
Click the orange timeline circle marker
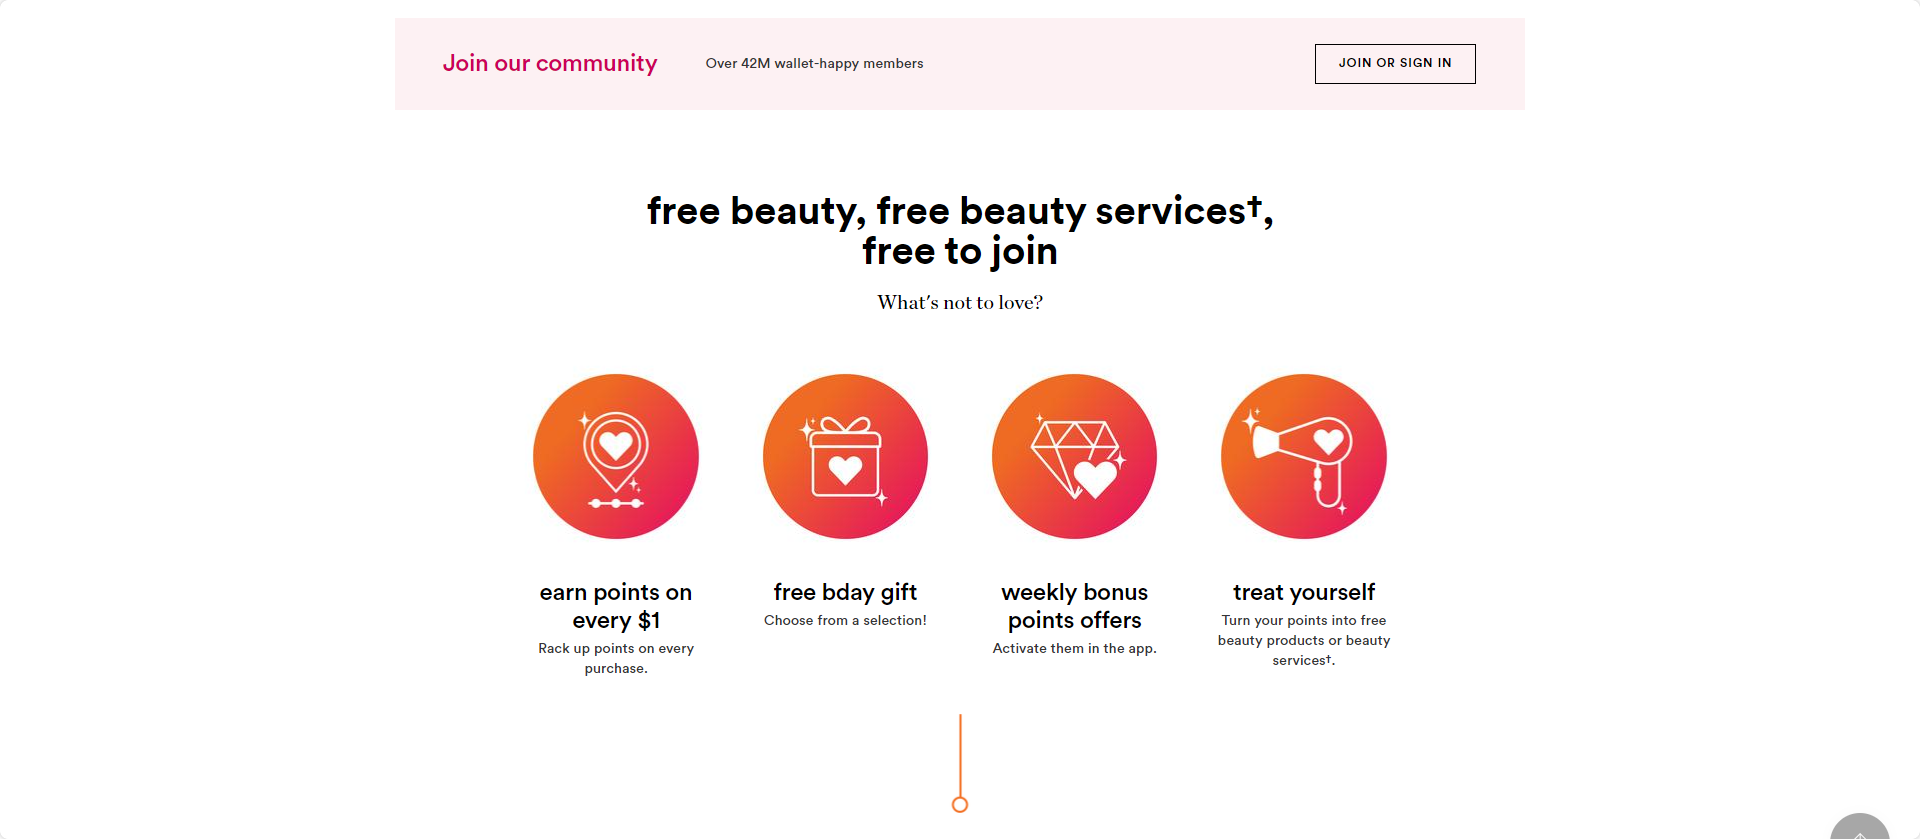tap(960, 804)
